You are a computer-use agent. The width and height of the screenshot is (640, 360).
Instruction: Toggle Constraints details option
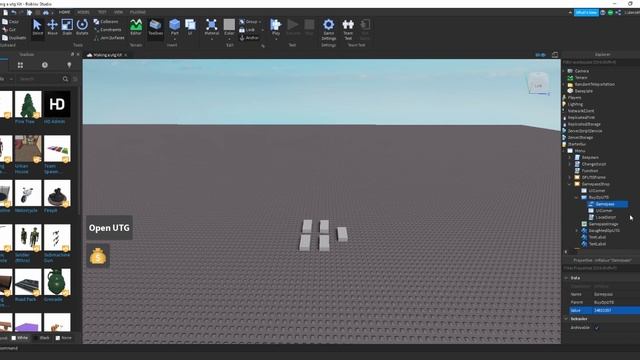[x=108, y=30]
